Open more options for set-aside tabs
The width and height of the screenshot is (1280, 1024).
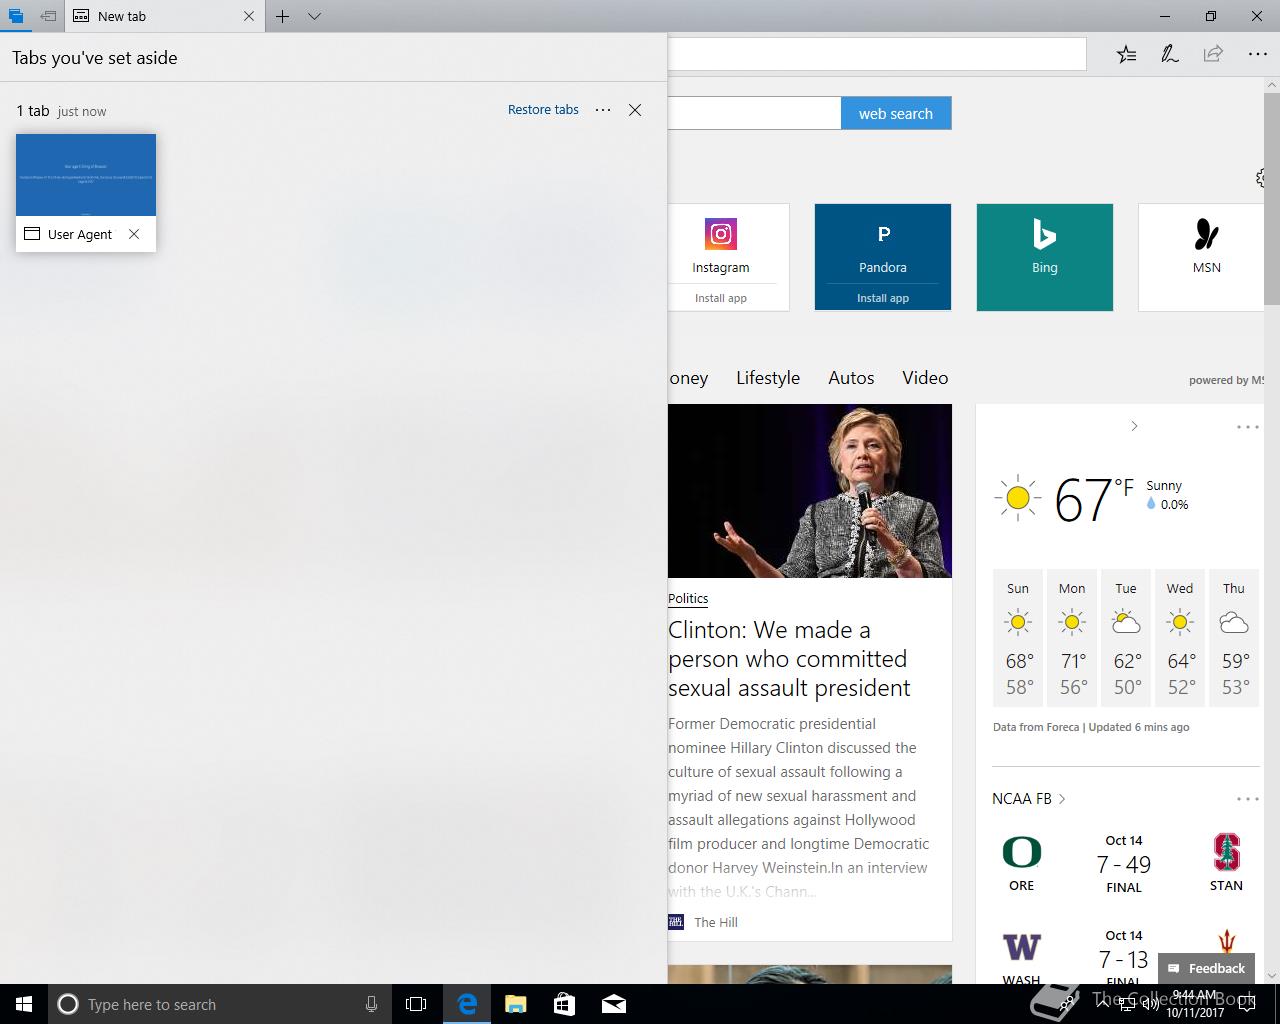pos(603,110)
